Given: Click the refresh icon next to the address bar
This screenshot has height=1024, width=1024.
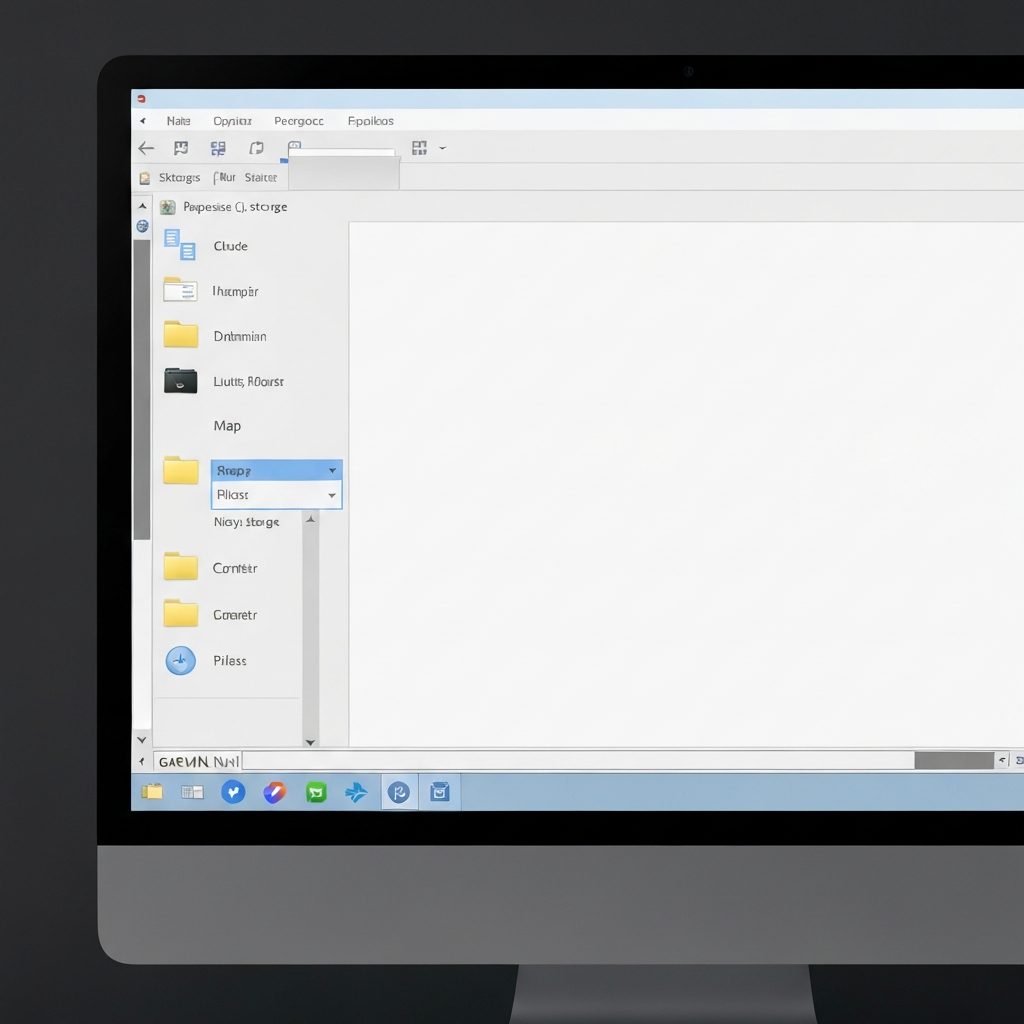Looking at the screenshot, I should tap(256, 147).
